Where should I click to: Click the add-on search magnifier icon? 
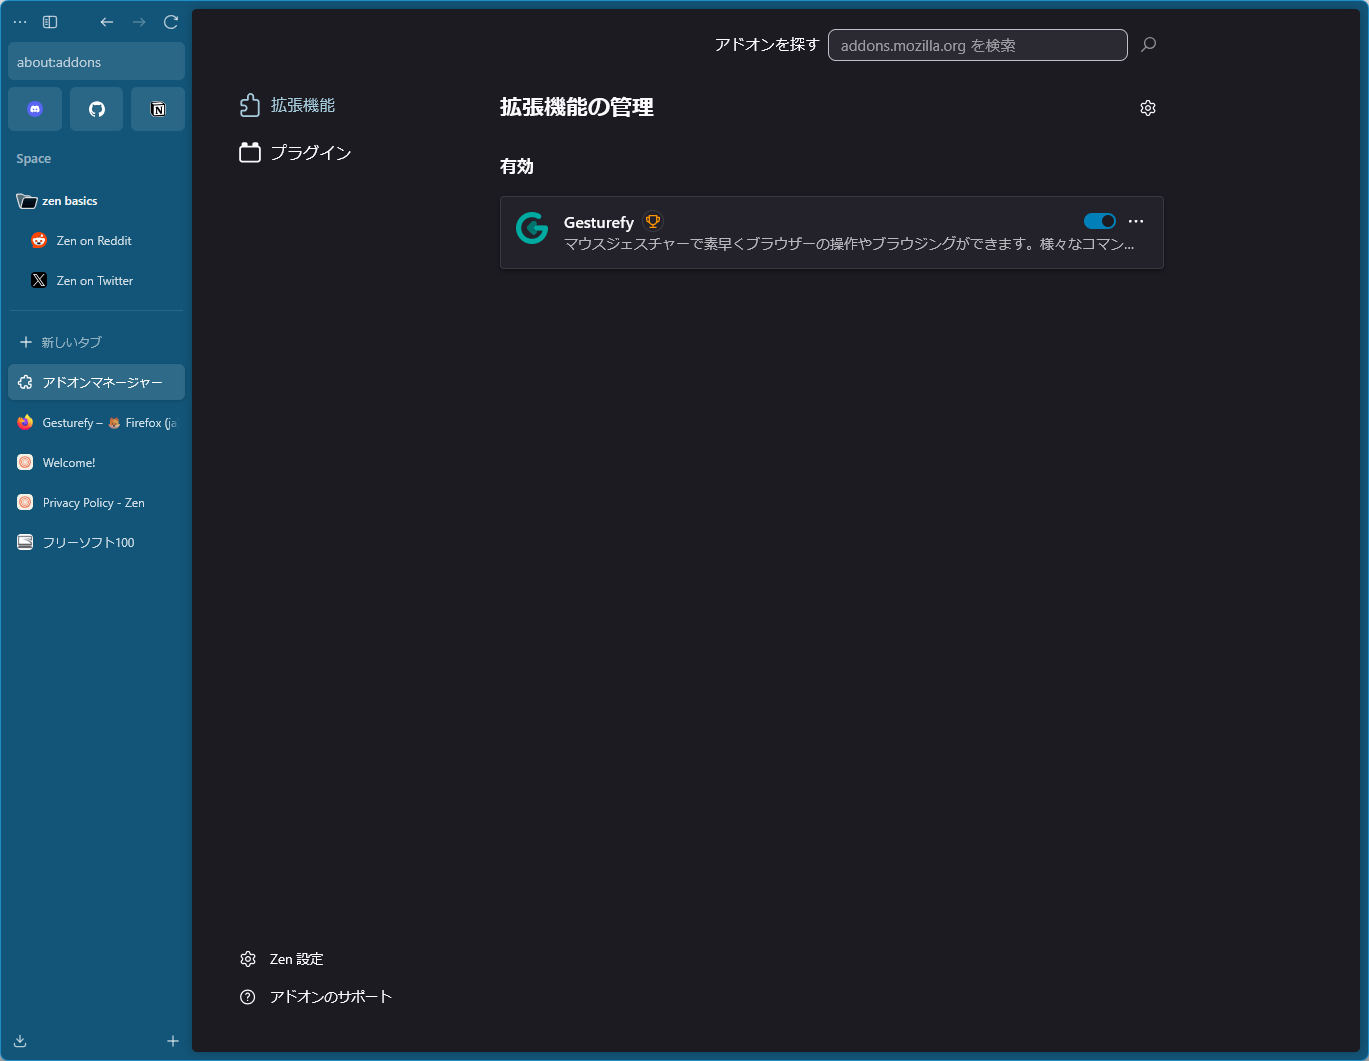click(1149, 44)
